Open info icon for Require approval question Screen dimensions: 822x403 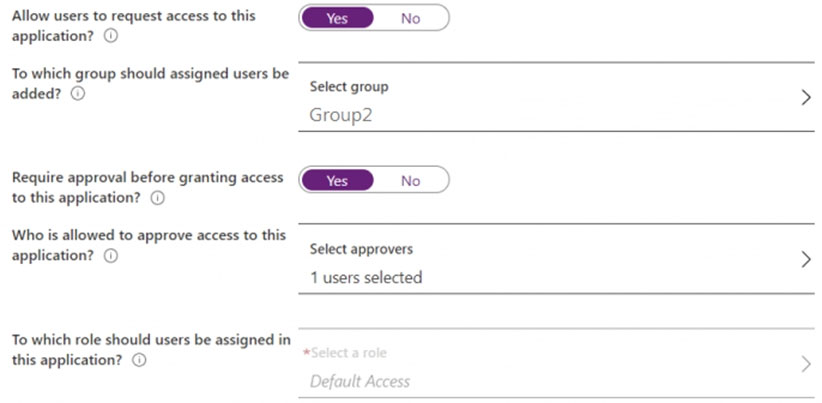(x=157, y=198)
